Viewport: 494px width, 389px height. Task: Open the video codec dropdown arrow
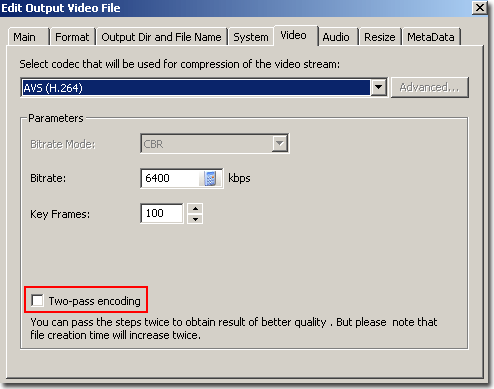coord(378,87)
